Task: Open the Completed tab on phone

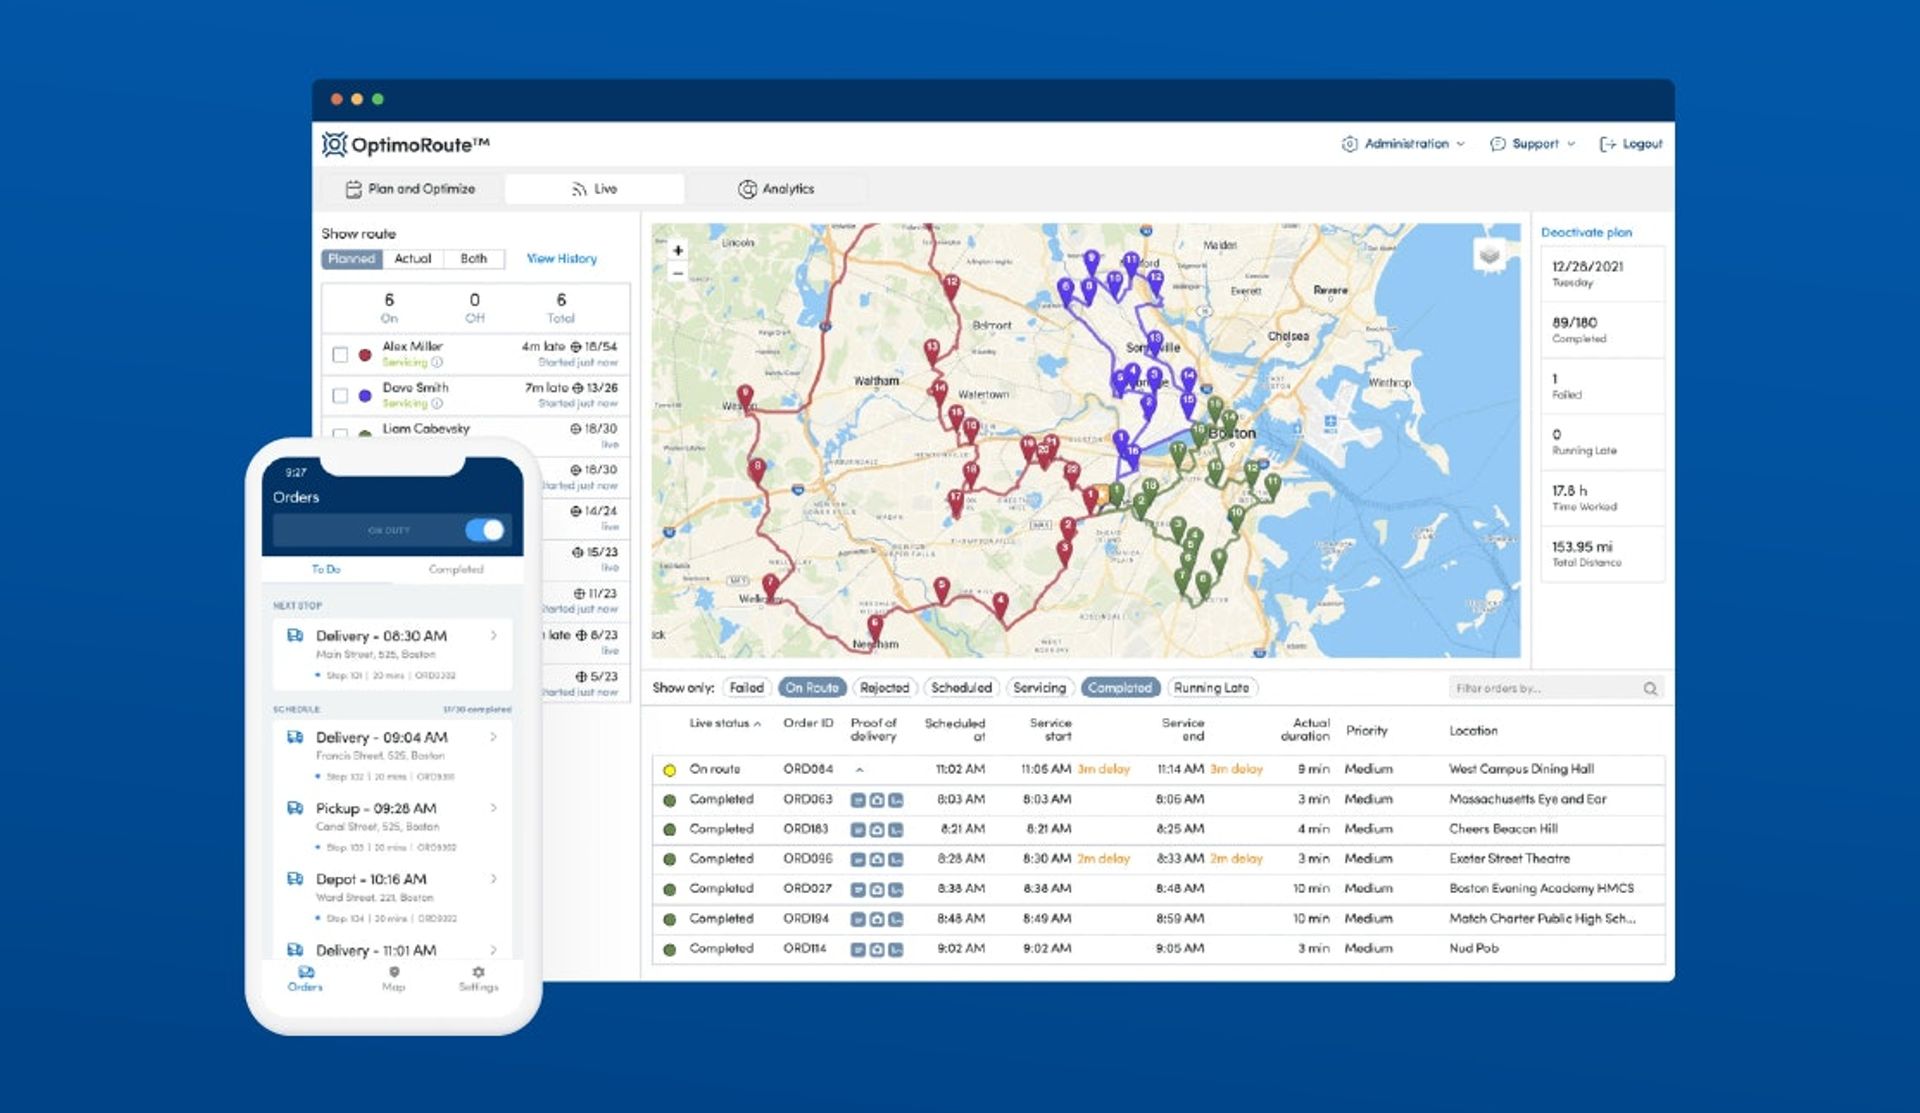Action: click(456, 569)
